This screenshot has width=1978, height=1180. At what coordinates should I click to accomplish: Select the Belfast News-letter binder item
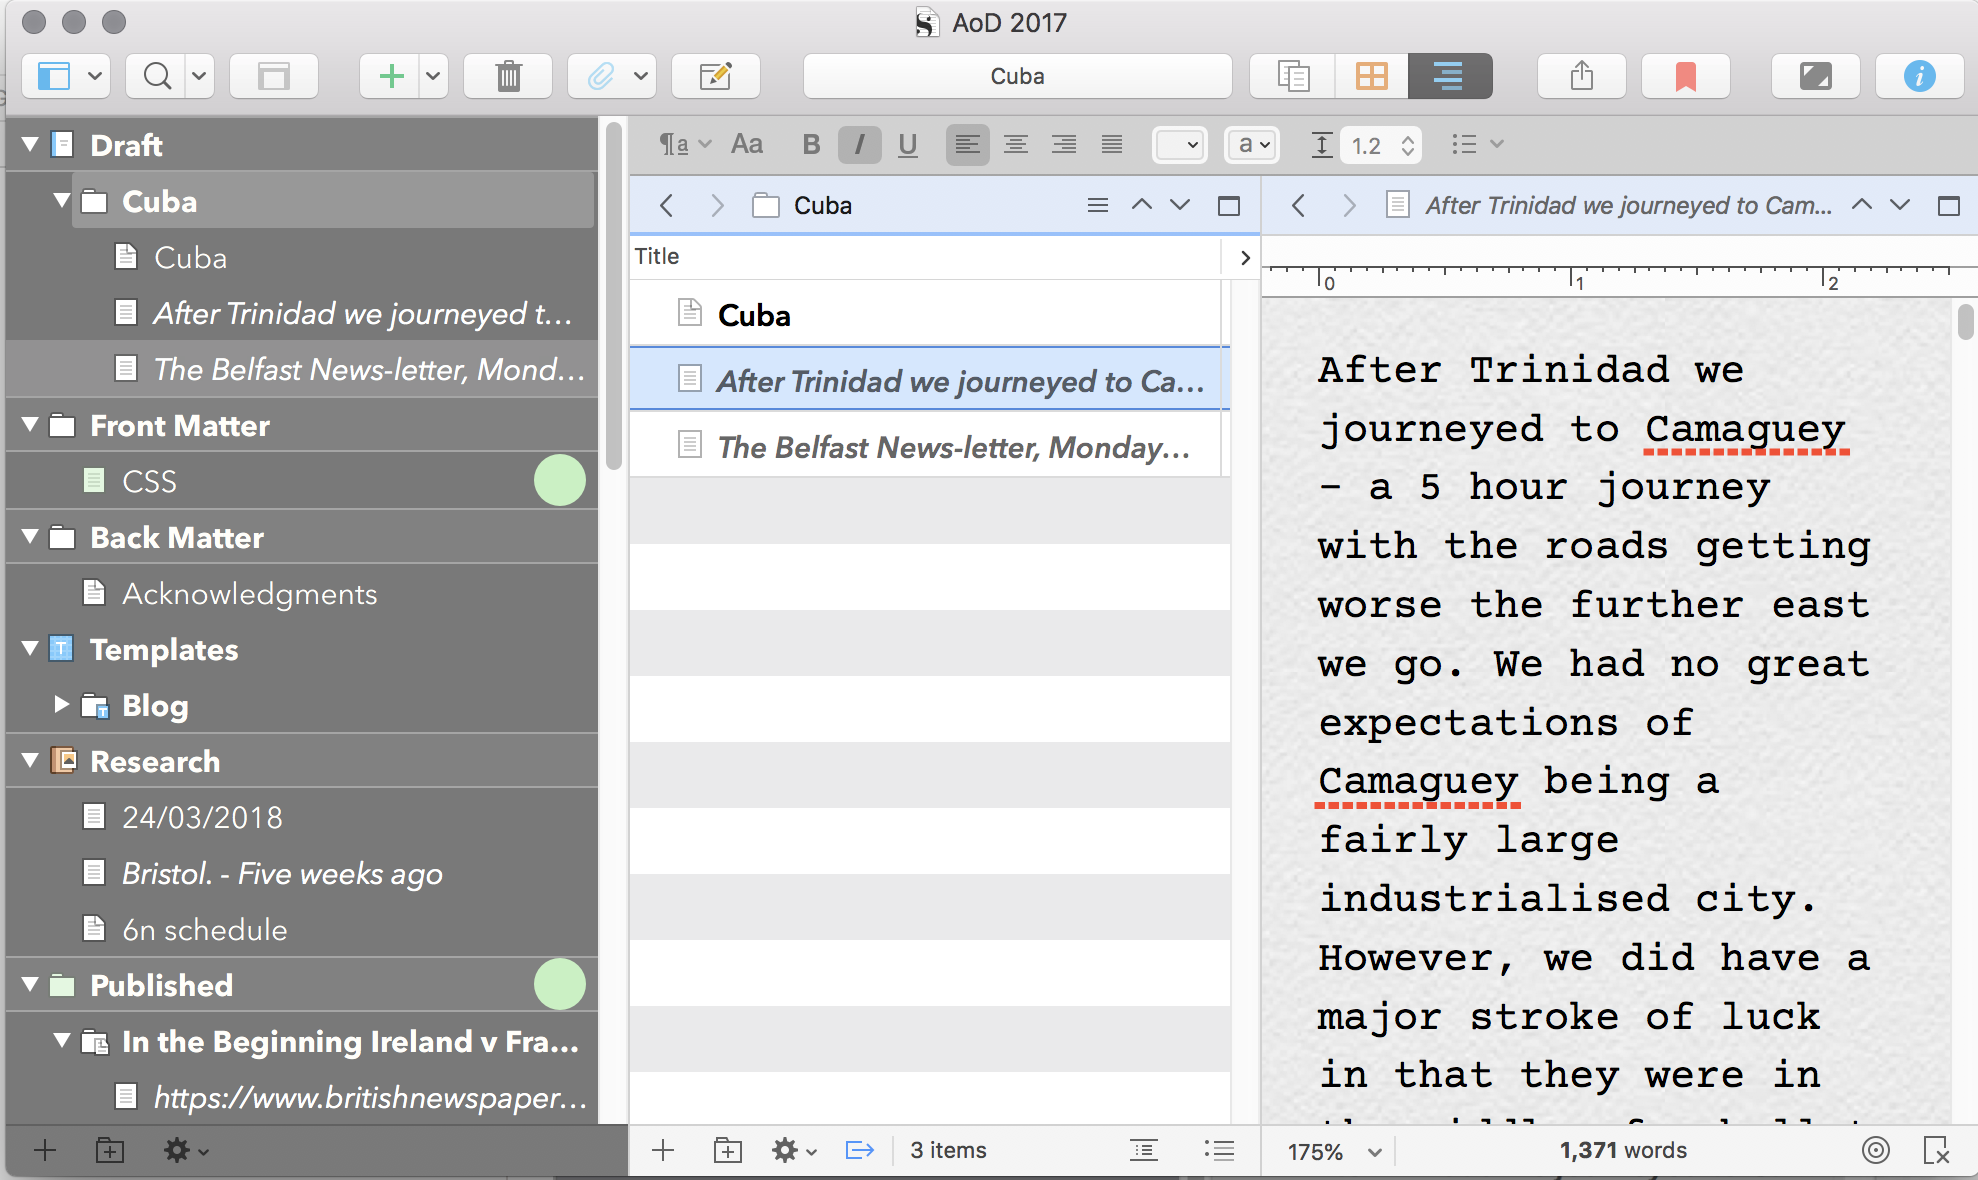coord(301,369)
